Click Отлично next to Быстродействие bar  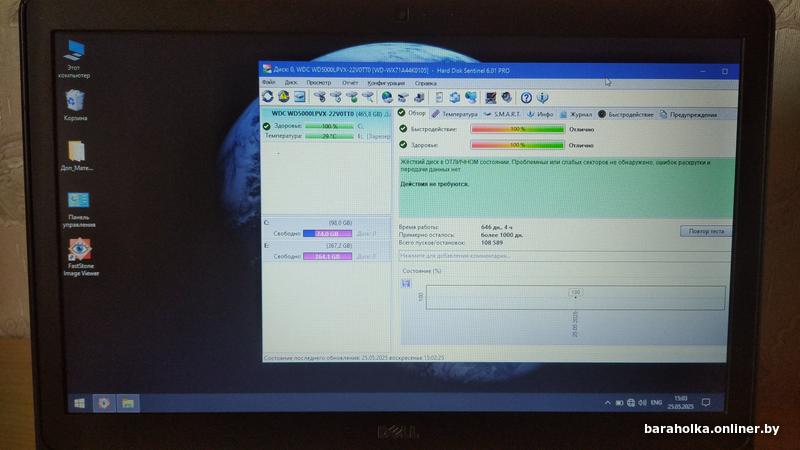582,130
